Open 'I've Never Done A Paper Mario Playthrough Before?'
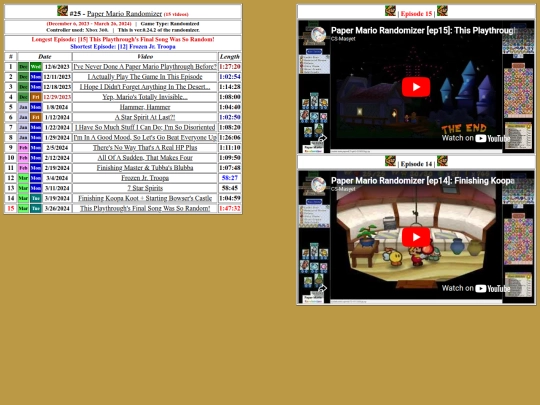 click(x=145, y=66)
